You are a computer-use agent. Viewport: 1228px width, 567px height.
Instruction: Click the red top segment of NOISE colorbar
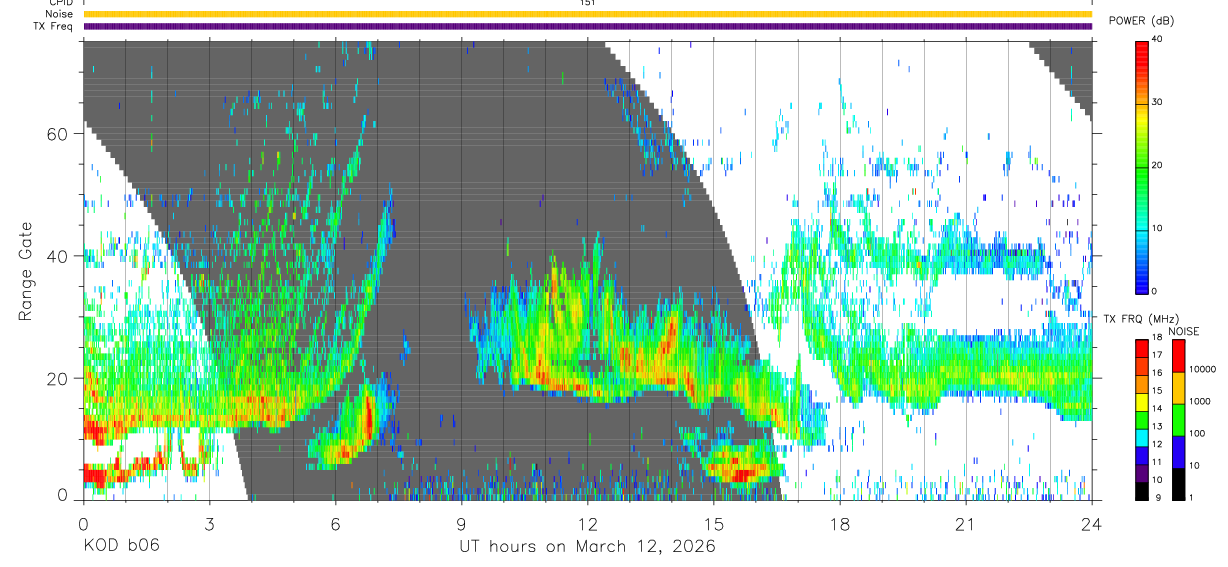(1178, 356)
